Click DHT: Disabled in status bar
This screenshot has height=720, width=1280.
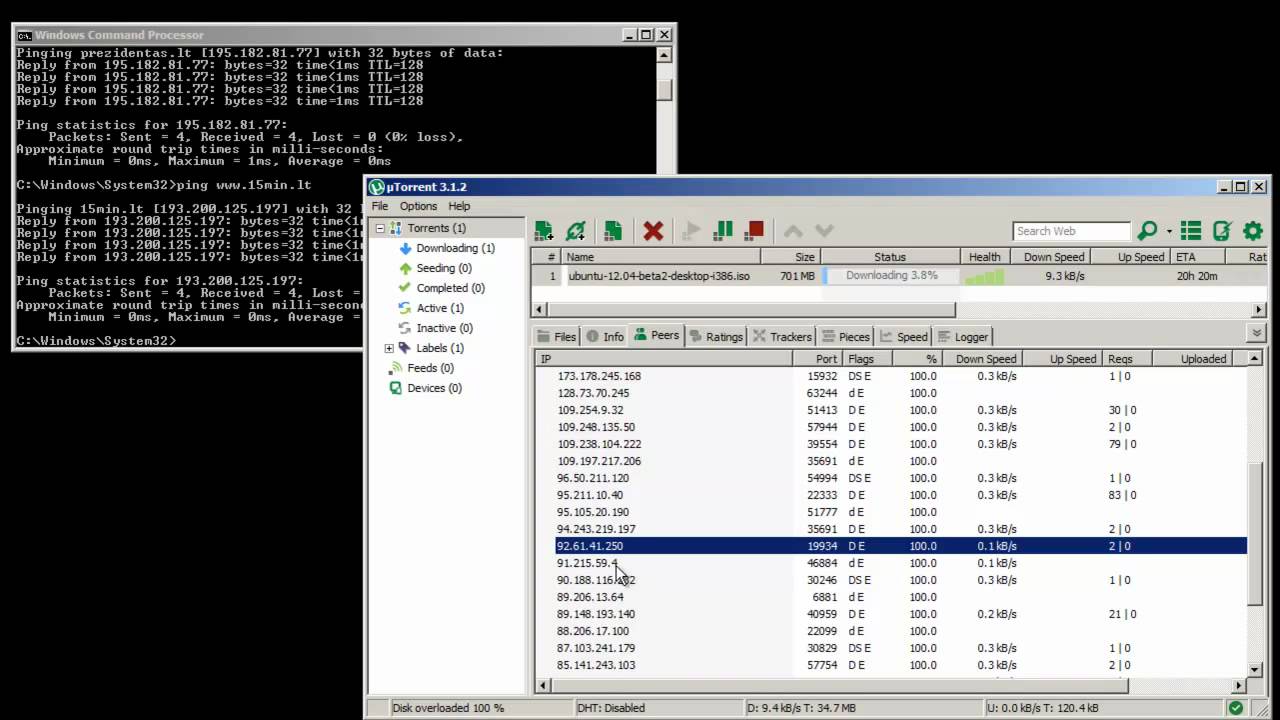click(x=611, y=708)
